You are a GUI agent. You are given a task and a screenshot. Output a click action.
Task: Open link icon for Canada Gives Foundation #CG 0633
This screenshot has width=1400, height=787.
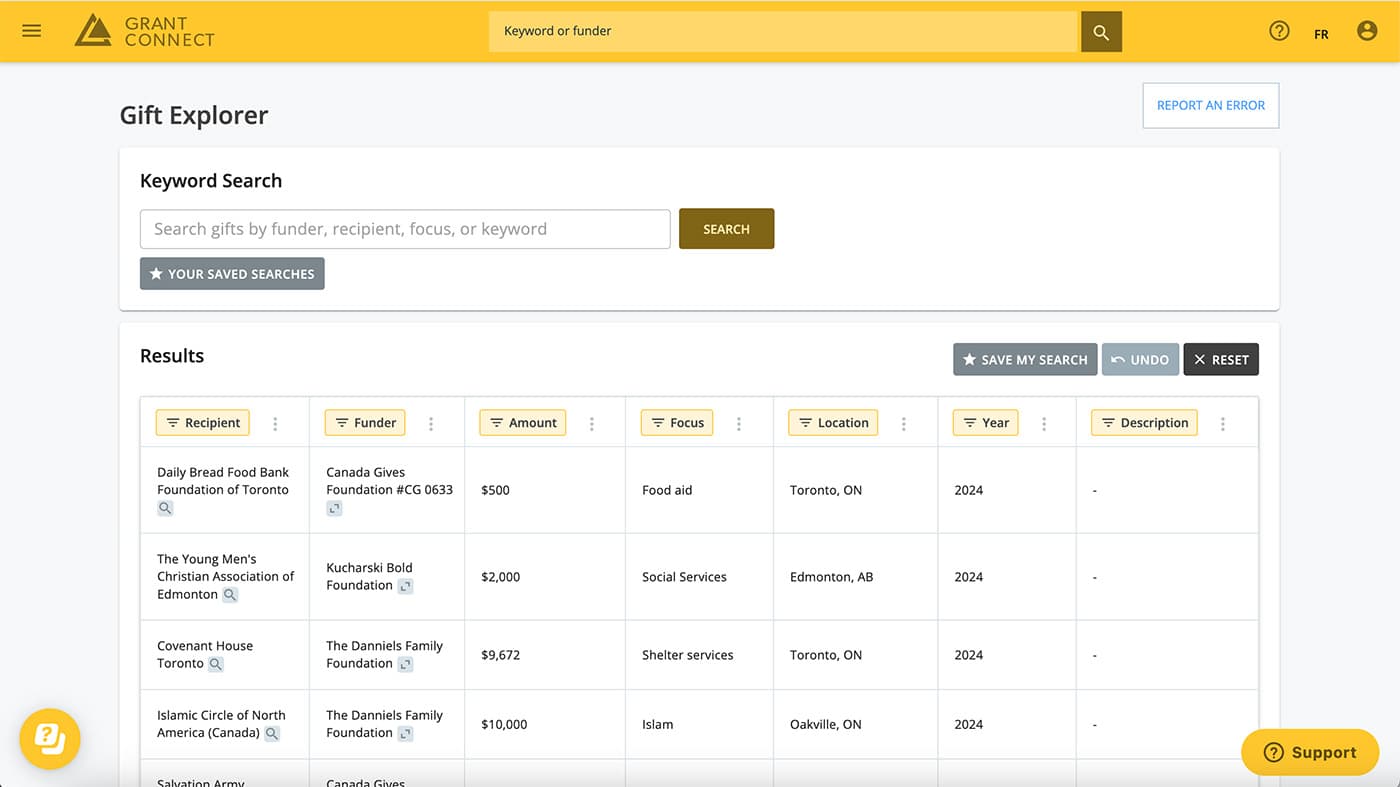point(334,508)
